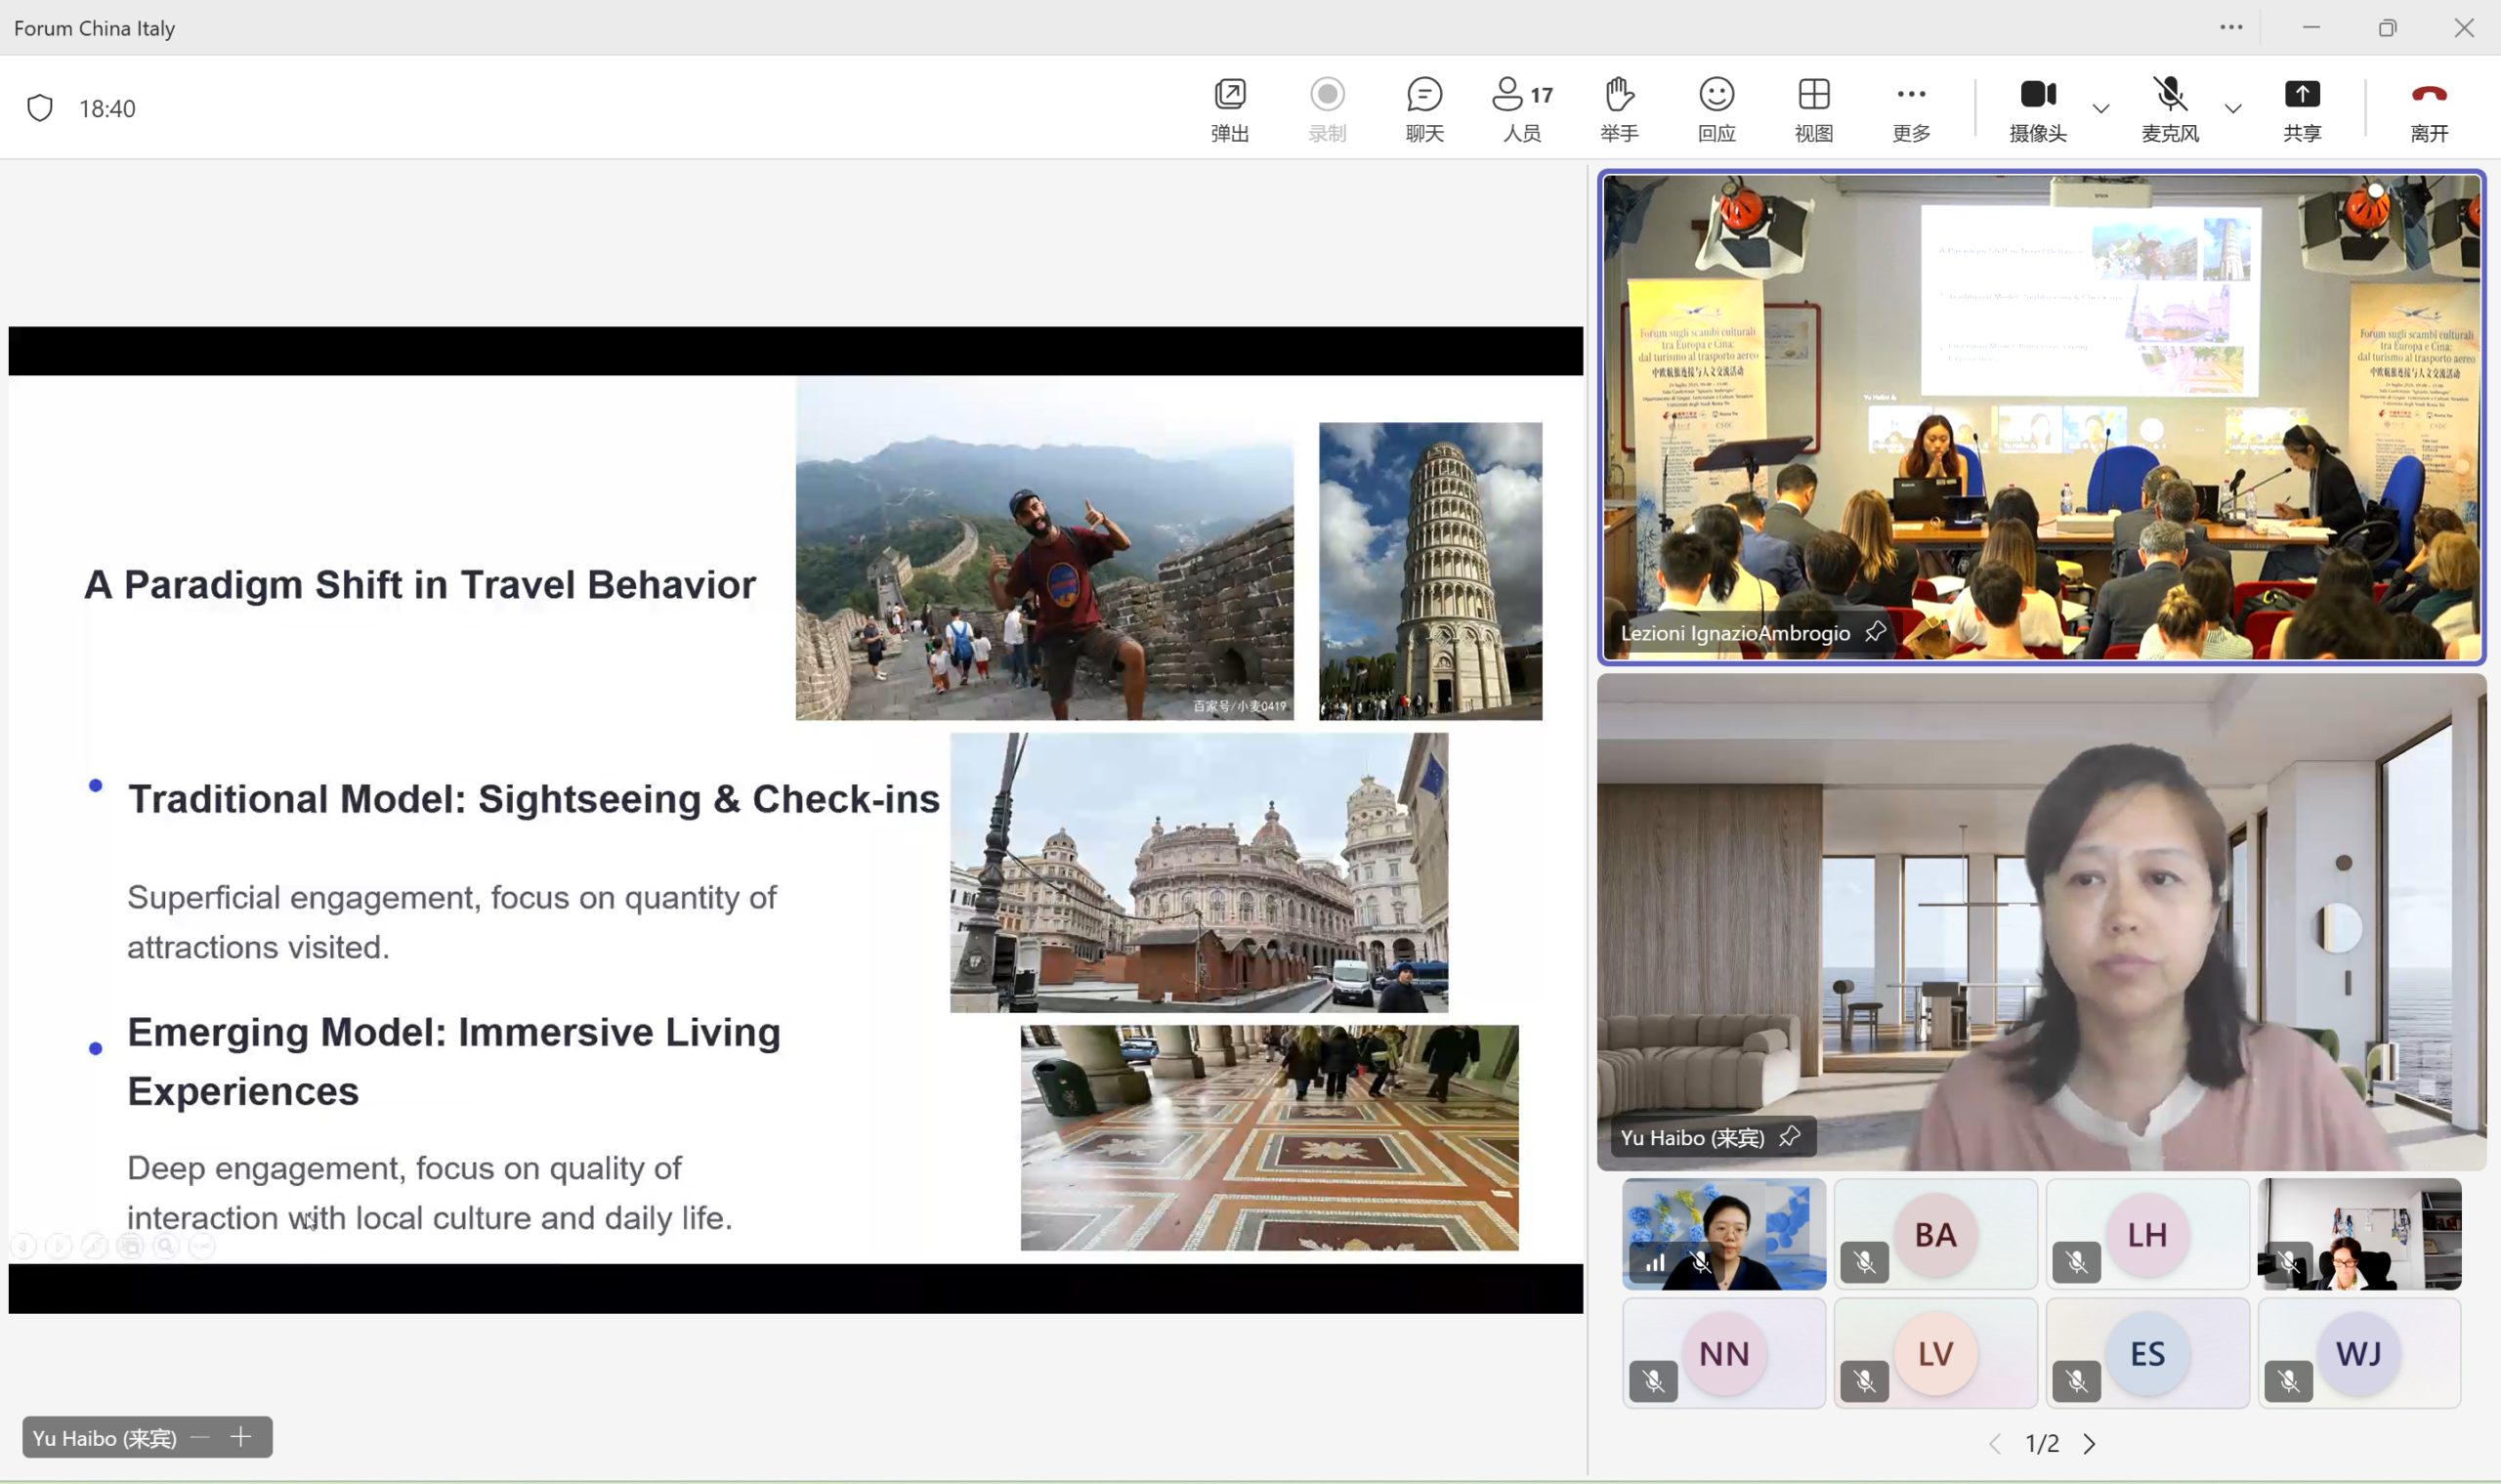
Task: Click the Emerging Model: Immersive Living Experiences heading
Action: pos(454,1061)
